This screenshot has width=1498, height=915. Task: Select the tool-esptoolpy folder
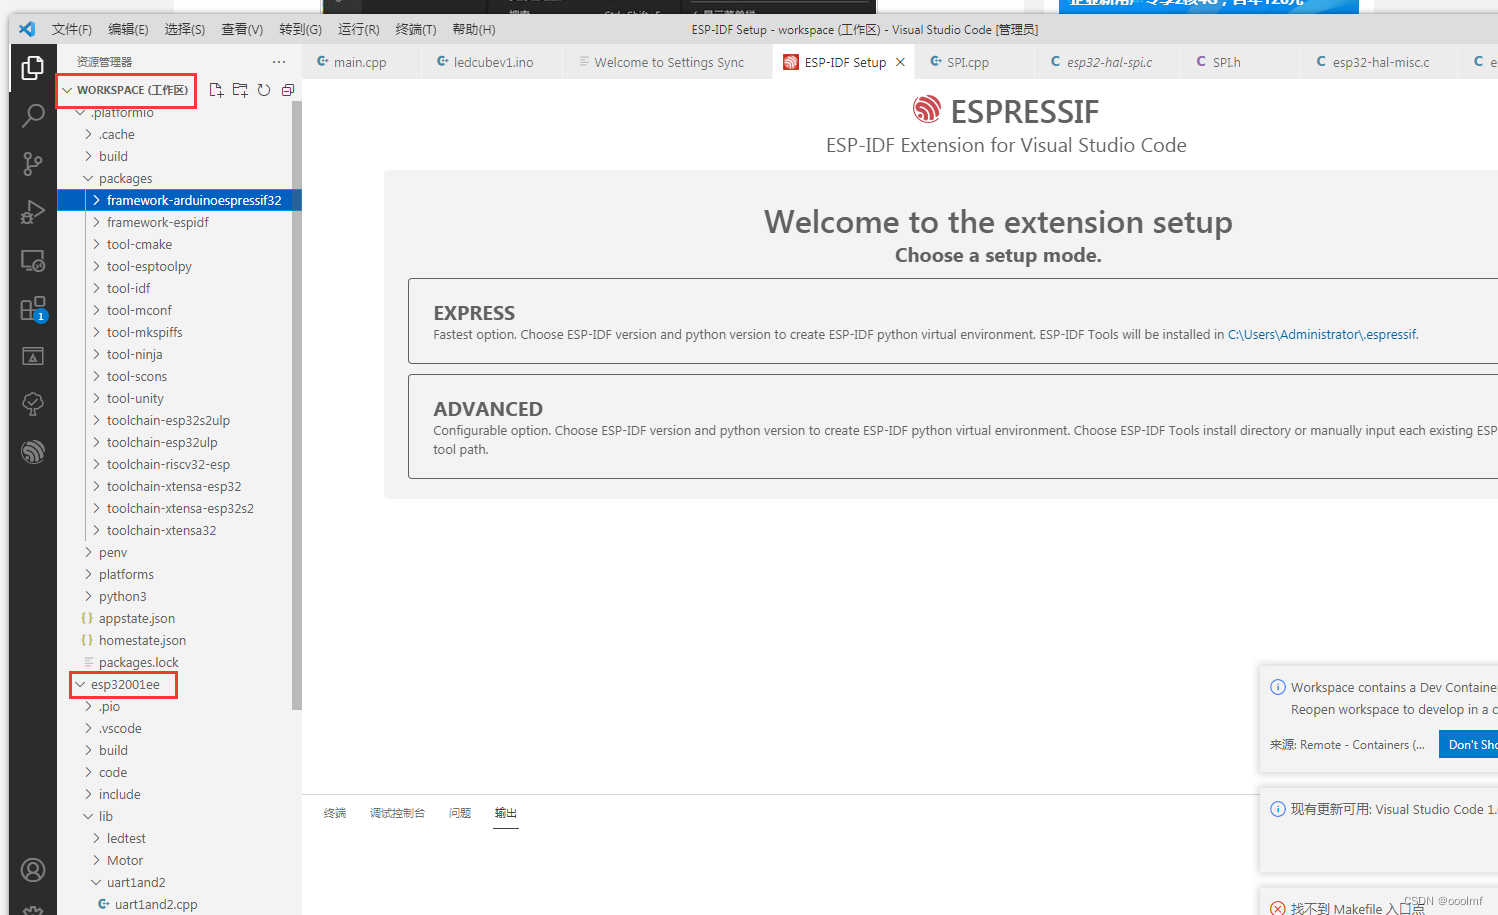click(x=179, y=266)
